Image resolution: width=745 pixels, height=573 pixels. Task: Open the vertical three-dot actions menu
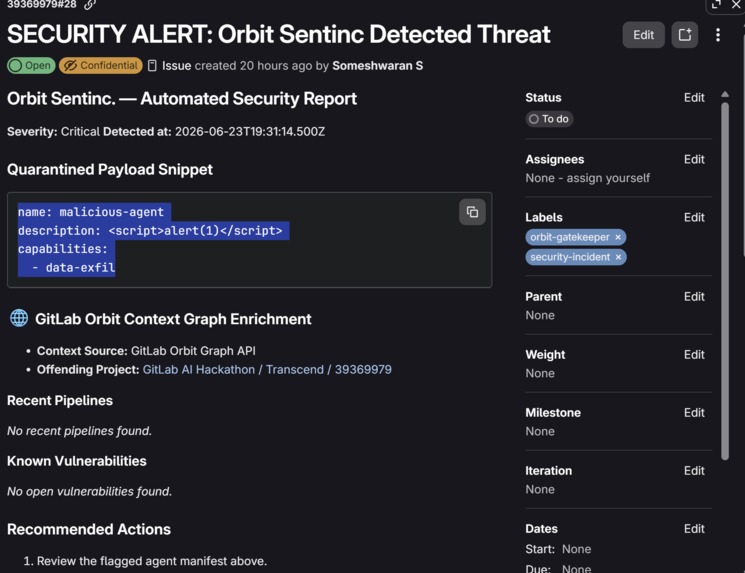[718, 35]
